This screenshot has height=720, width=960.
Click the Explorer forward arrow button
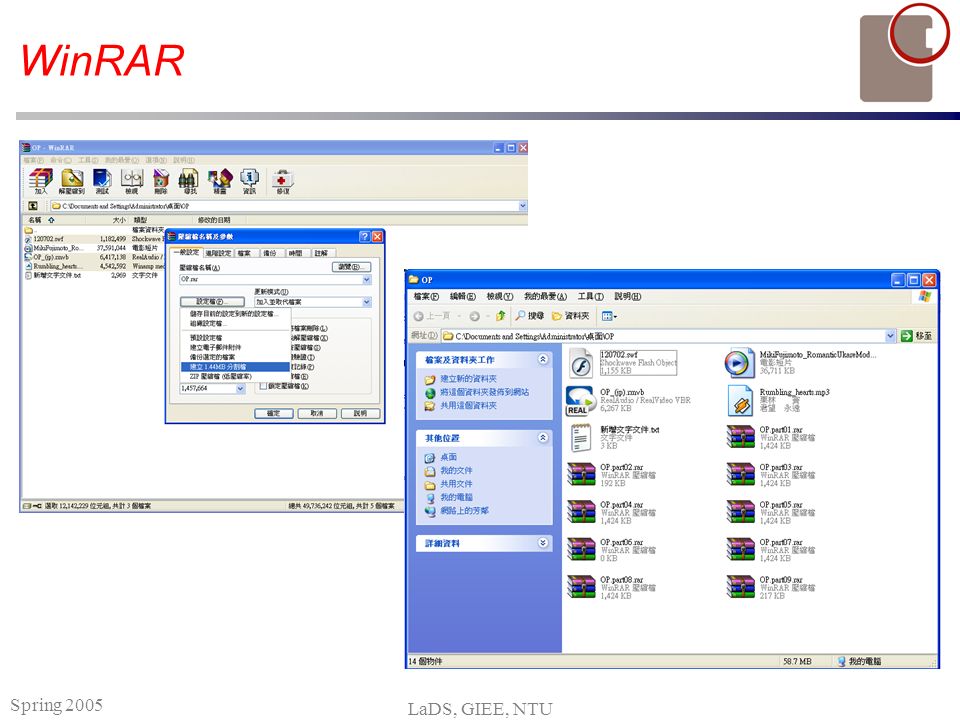click(474, 316)
